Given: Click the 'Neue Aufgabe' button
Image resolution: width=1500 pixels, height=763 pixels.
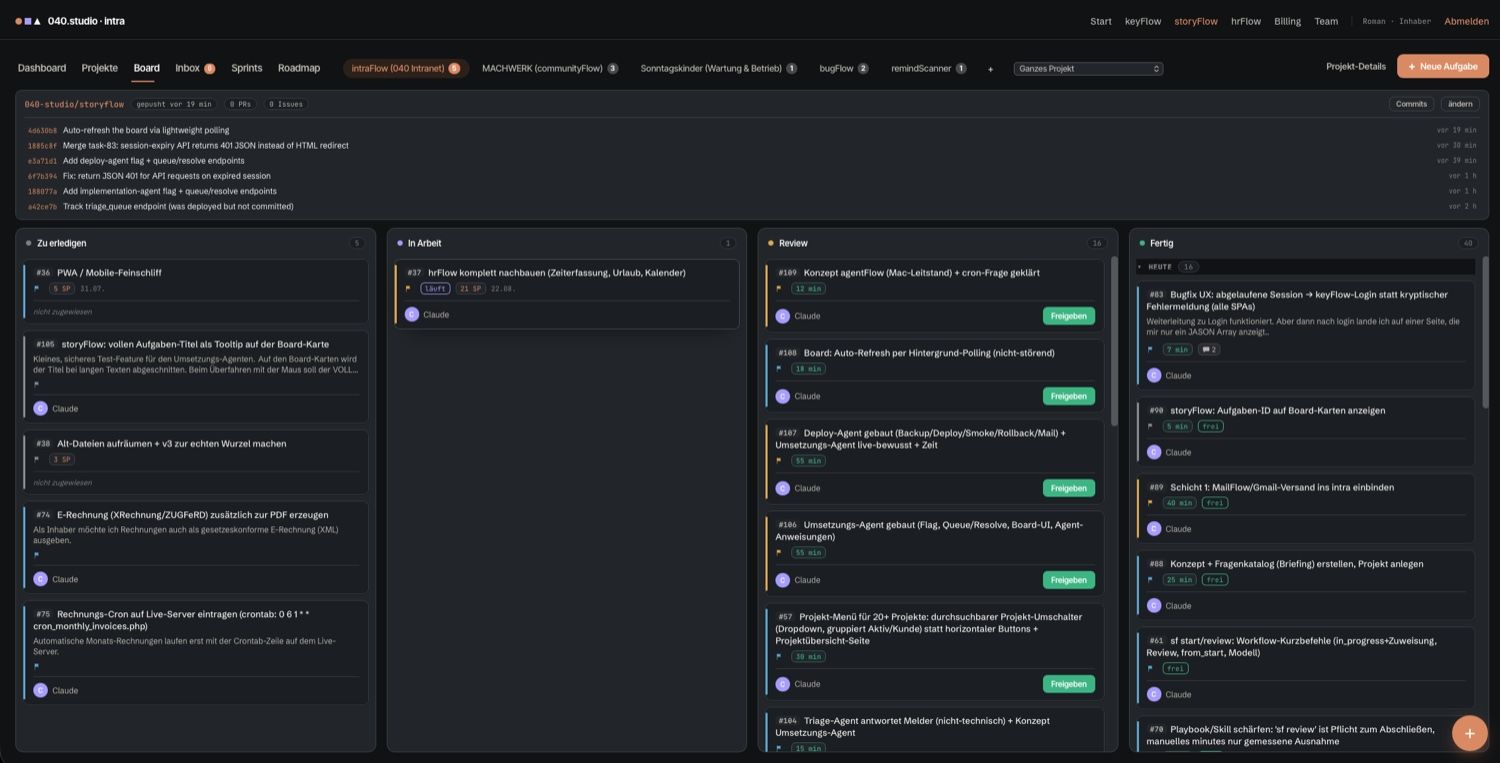Looking at the screenshot, I should pos(1443,66).
